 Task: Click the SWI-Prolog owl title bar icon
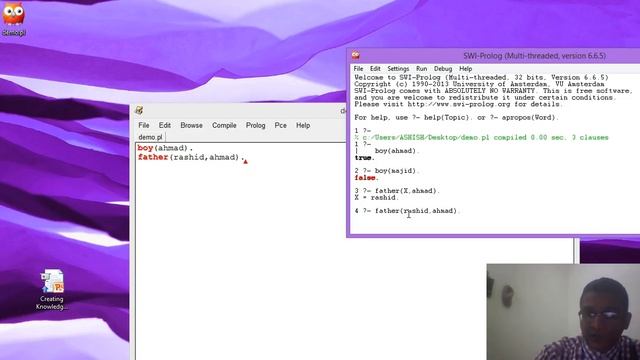[x=356, y=56]
